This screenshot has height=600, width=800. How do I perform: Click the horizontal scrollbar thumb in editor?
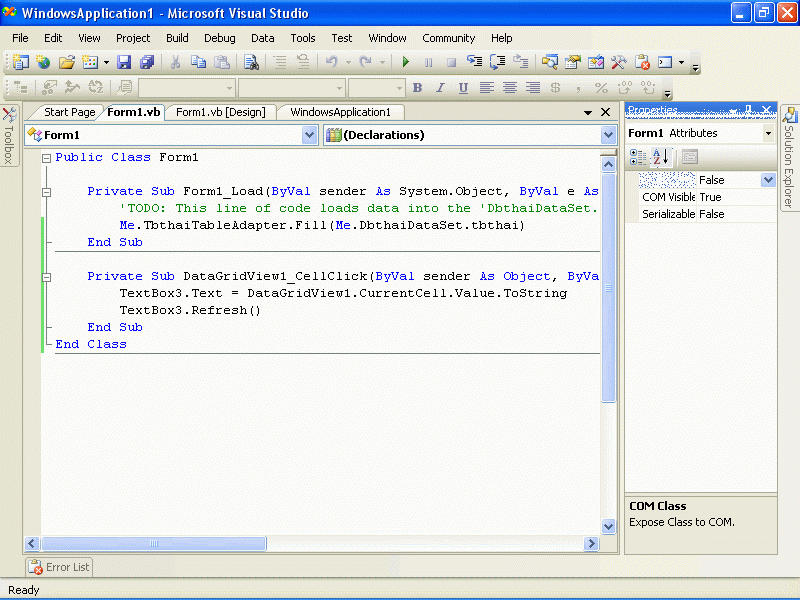[154, 544]
